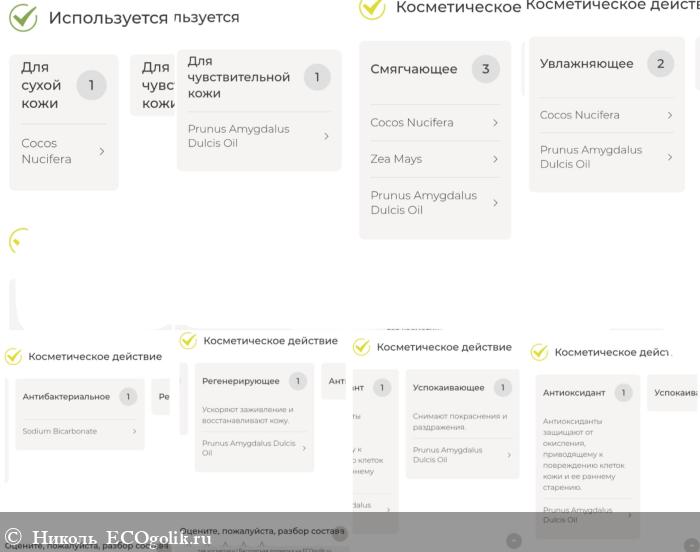Open Prunus Amygdalus chevron under Смягчающее
Image resolution: width=700 pixels, height=552 pixels.
click(494, 203)
